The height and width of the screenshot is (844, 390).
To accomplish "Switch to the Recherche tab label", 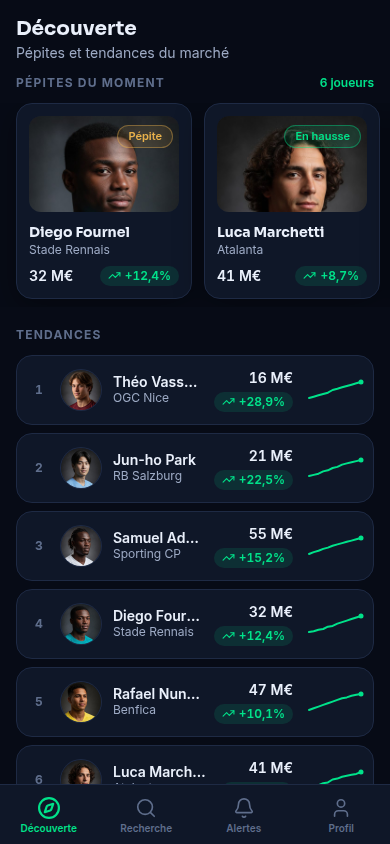I will [146, 828].
